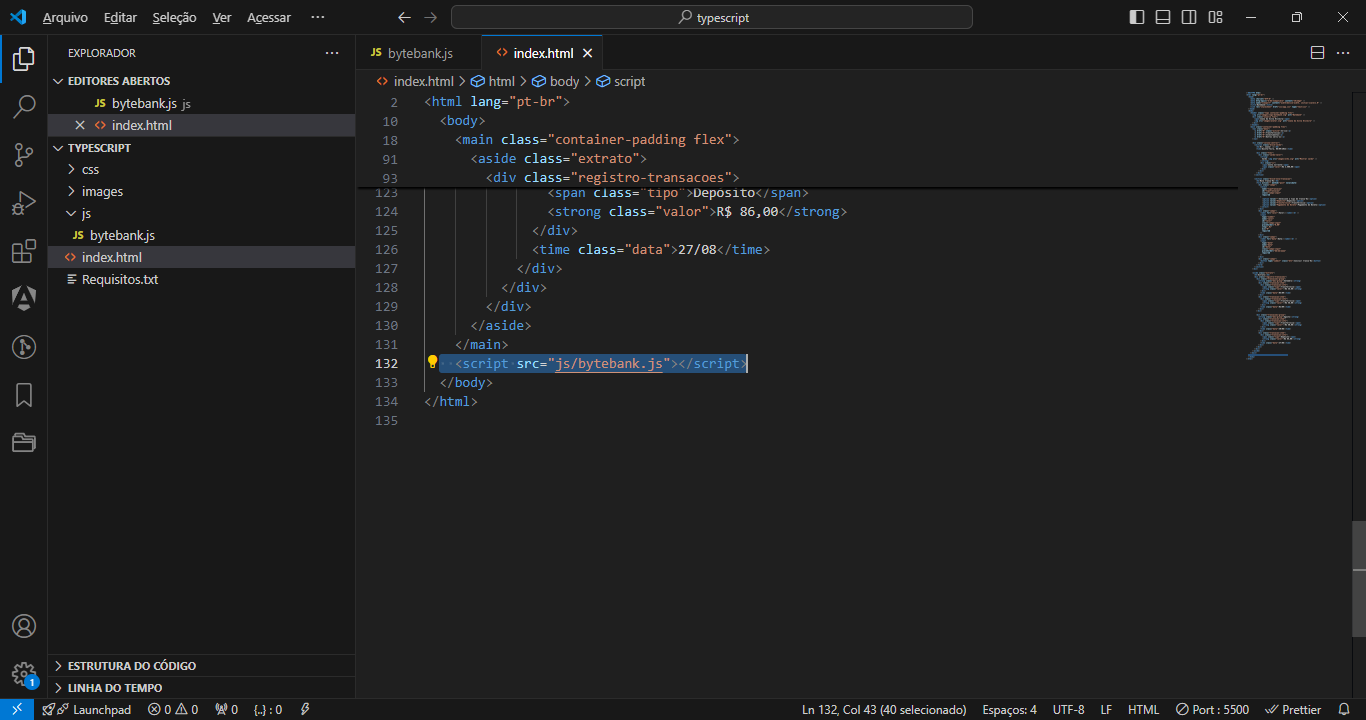1366x720 pixels.
Task: Open the Git Graph icon in activity bar
Action: point(24,347)
